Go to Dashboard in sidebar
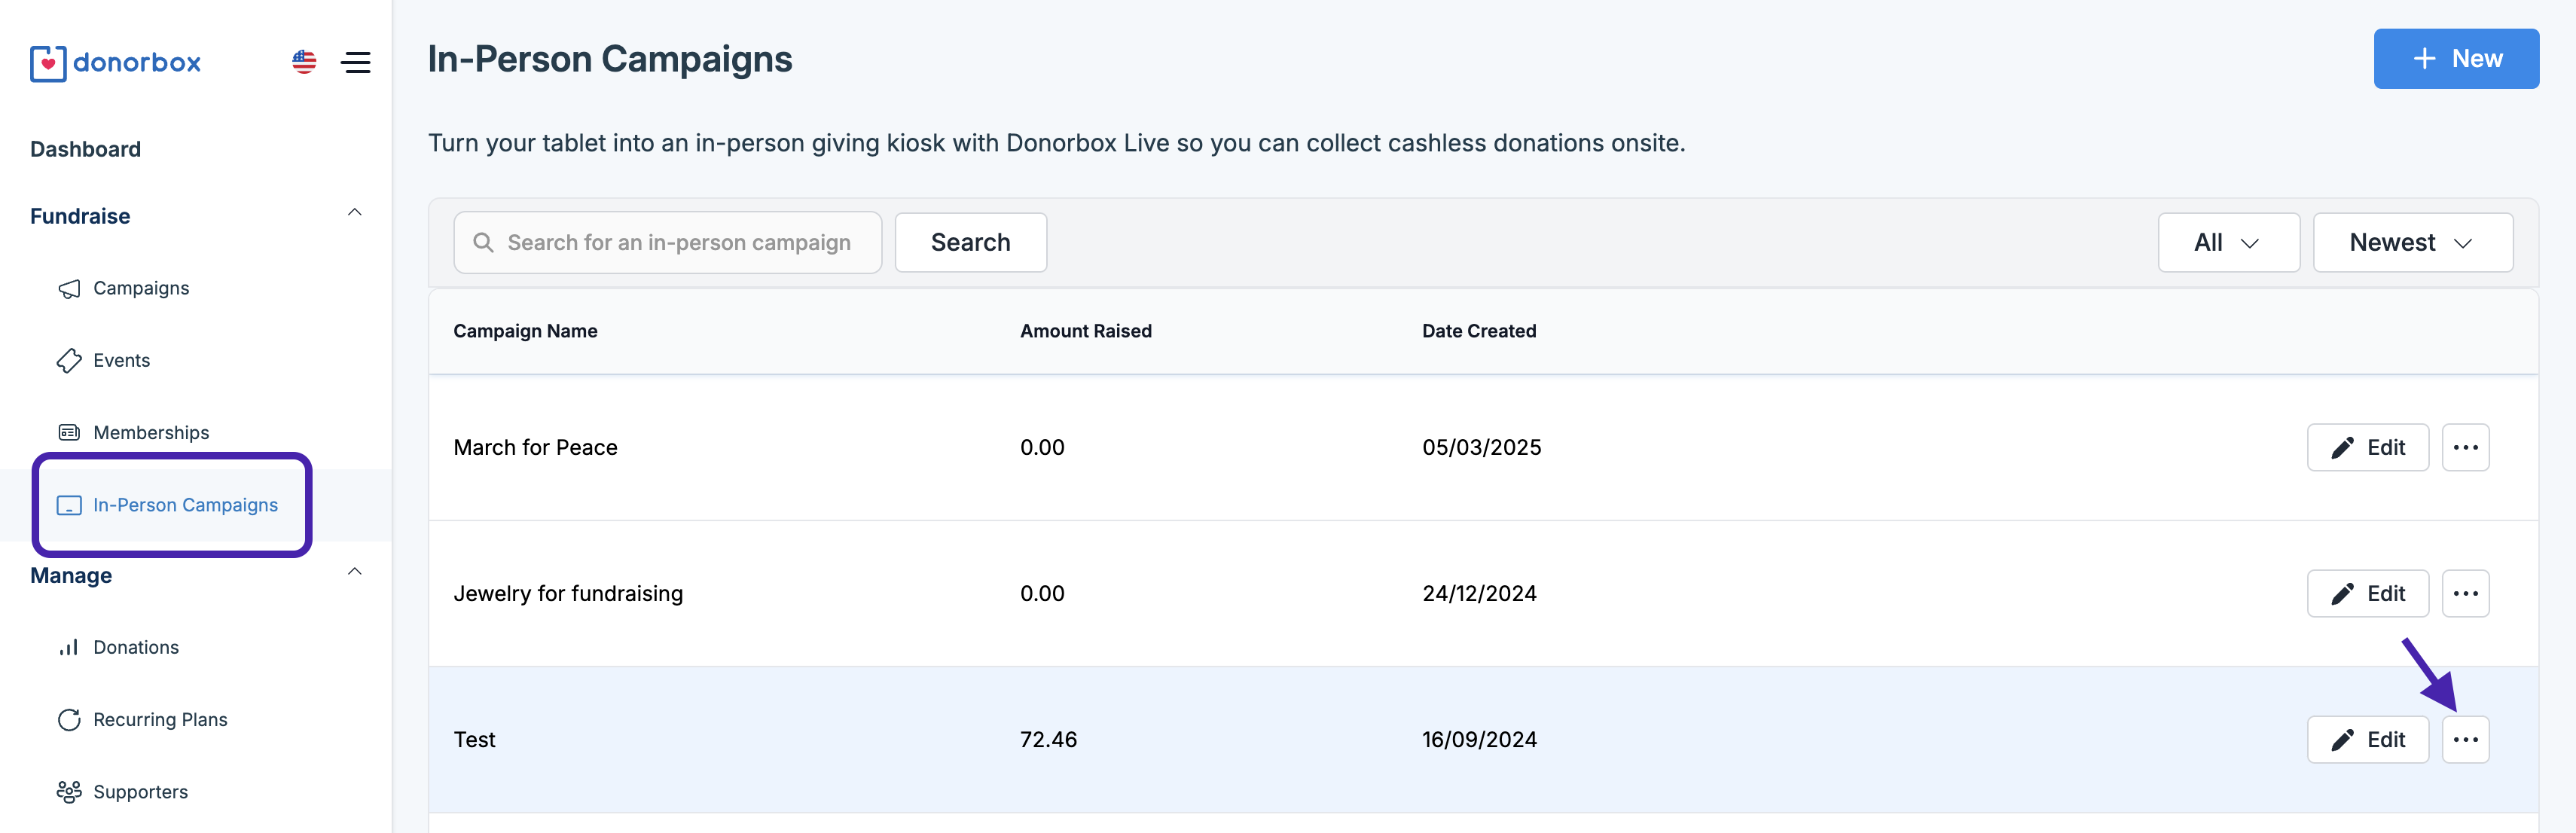The image size is (2576, 833). pos(85,149)
